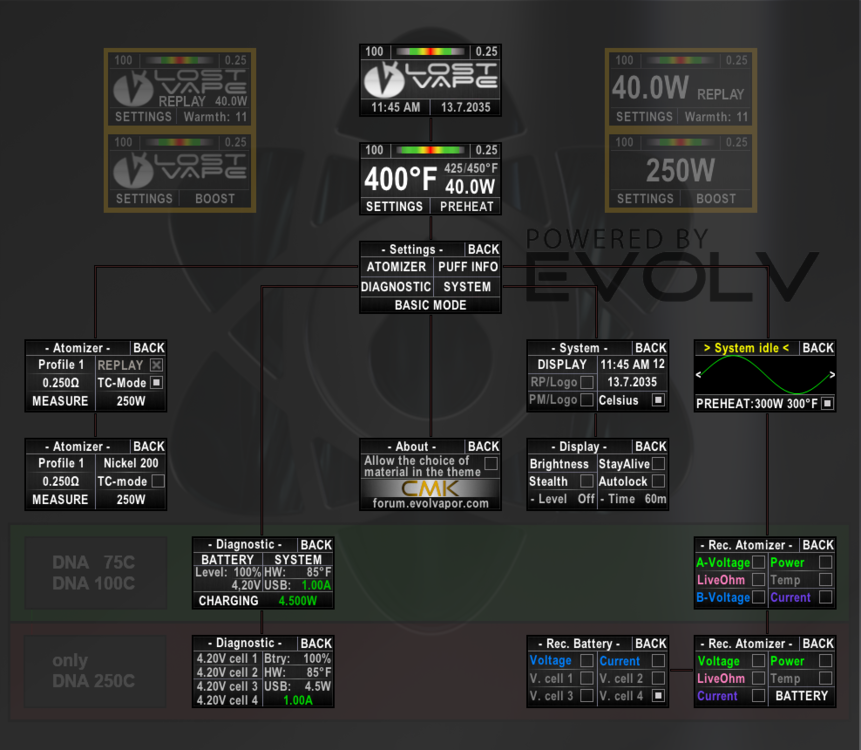Screen dimensions: 861x750
Task: Click the right arrow in System idle graph
Action: (x=832, y=374)
